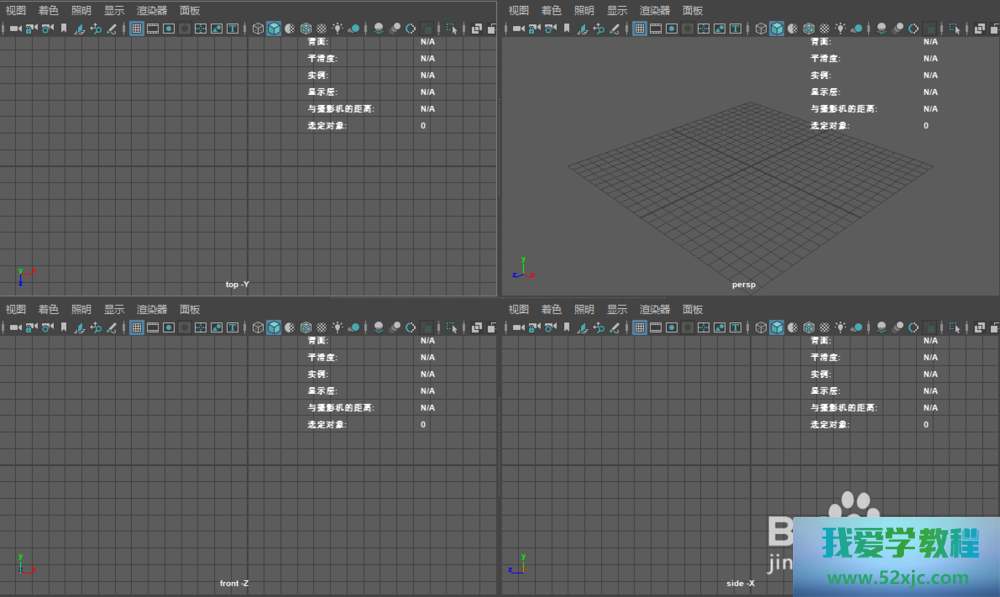Click Bookmarks icon in side view panel
The width and height of the screenshot is (1000, 597).
tap(567, 327)
